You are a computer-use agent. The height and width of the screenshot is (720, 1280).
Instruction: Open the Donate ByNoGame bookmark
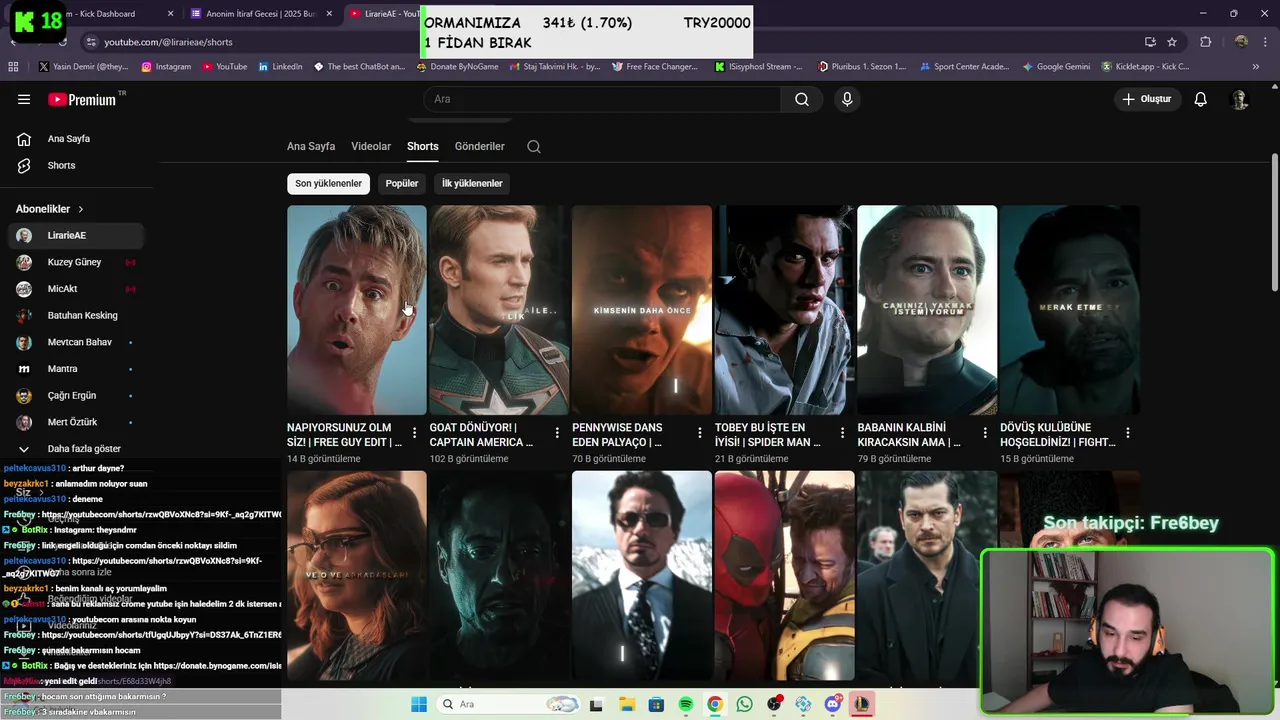tap(457, 67)
